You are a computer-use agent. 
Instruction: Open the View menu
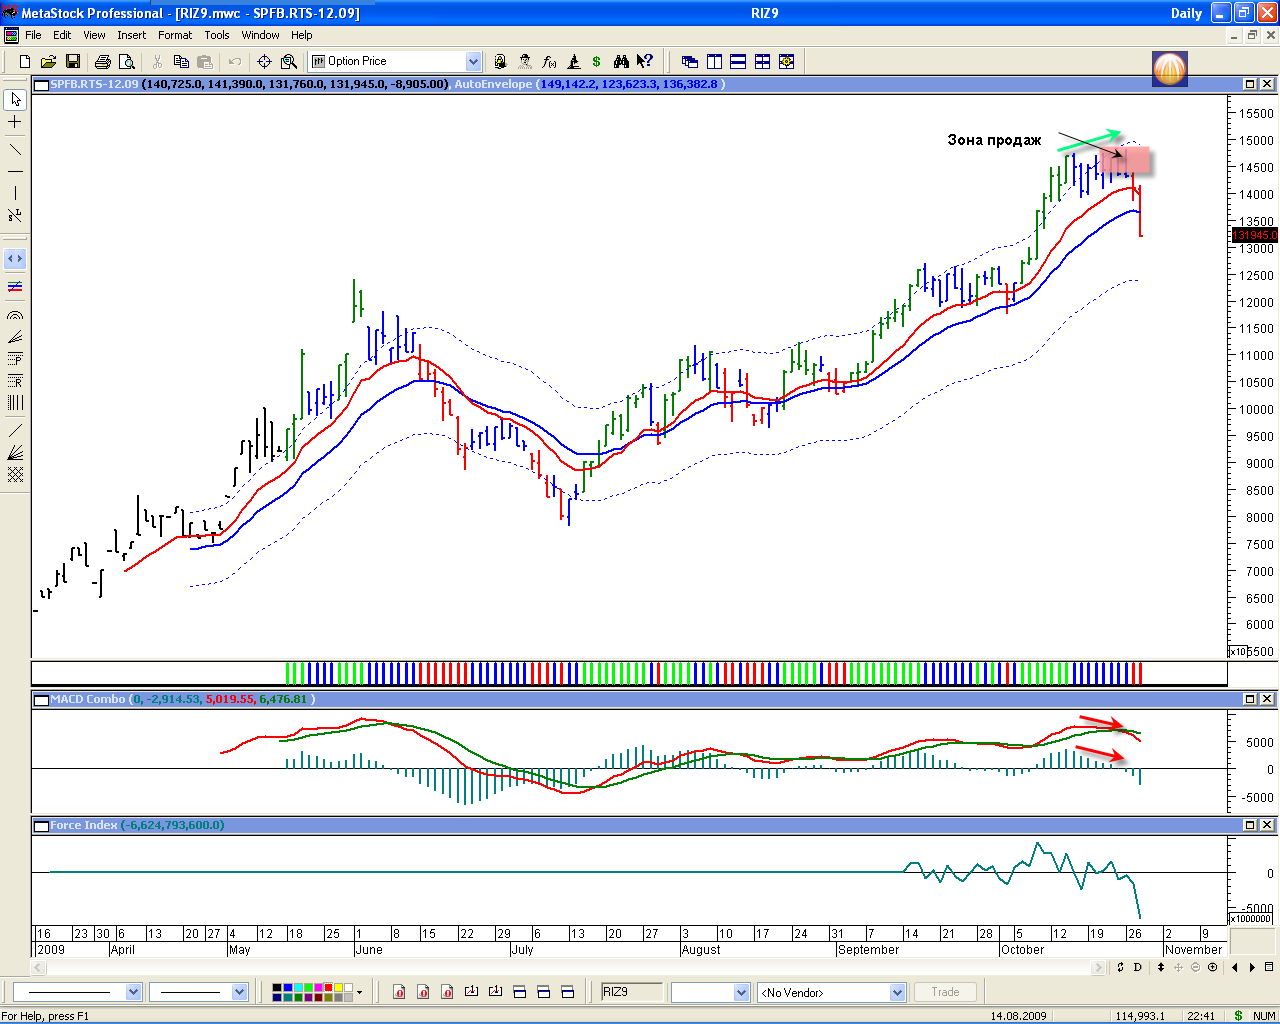[x=94, y=35]
